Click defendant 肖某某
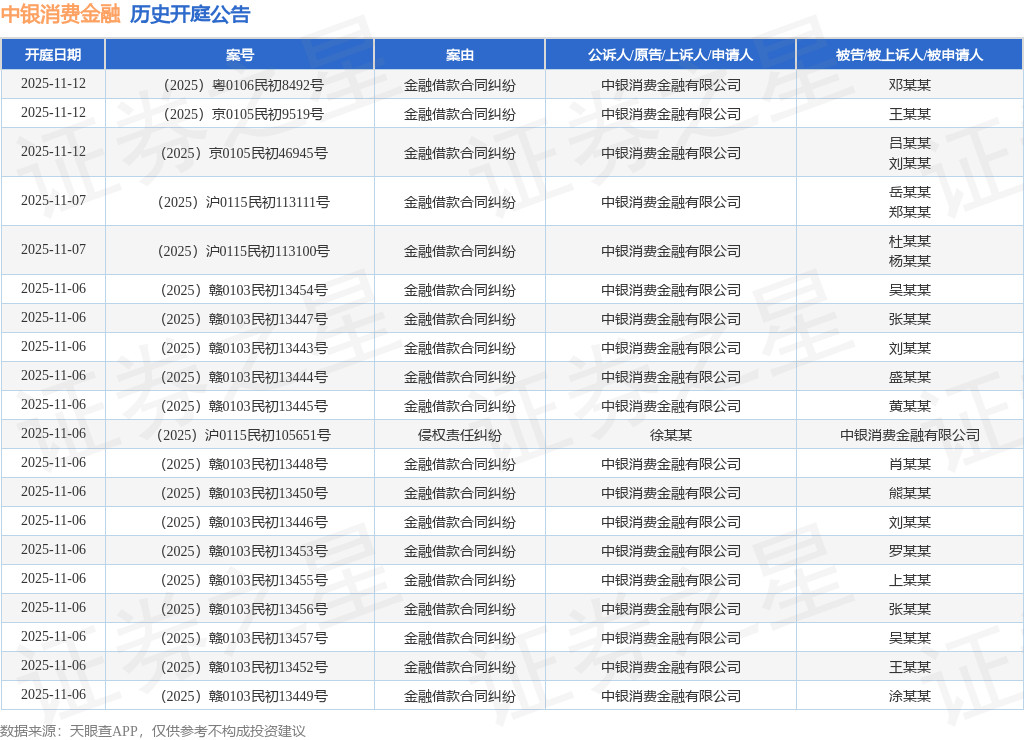 [910, 464]
